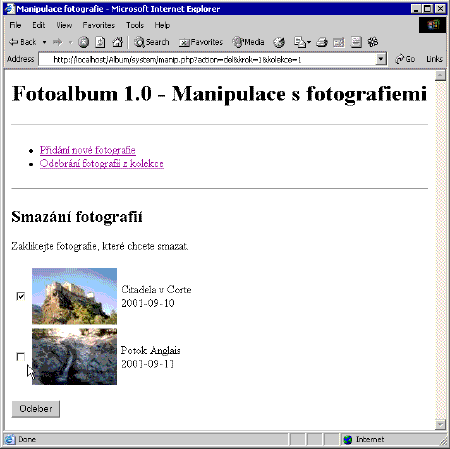Click the Print icon in the toolbar
This screenshot has height=449, width=450.
[321, 42]
